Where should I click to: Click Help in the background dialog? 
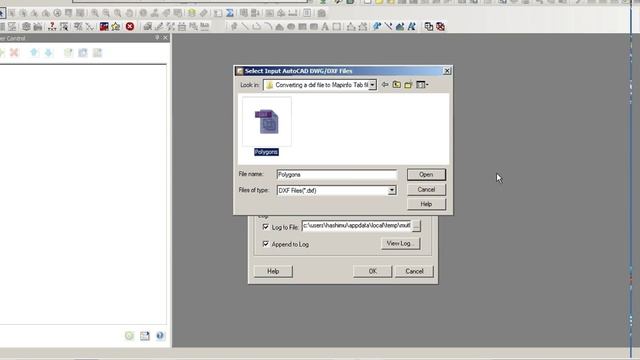click(273, 271)
